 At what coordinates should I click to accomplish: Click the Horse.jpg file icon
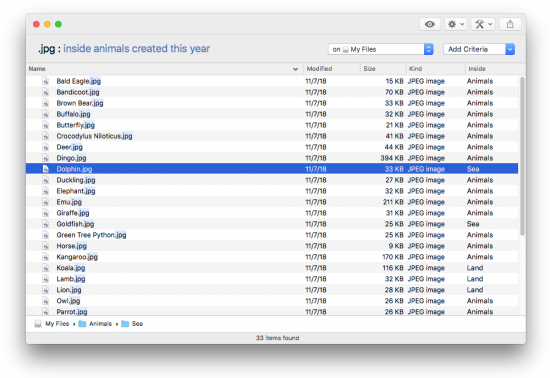(x=46, y=246)
